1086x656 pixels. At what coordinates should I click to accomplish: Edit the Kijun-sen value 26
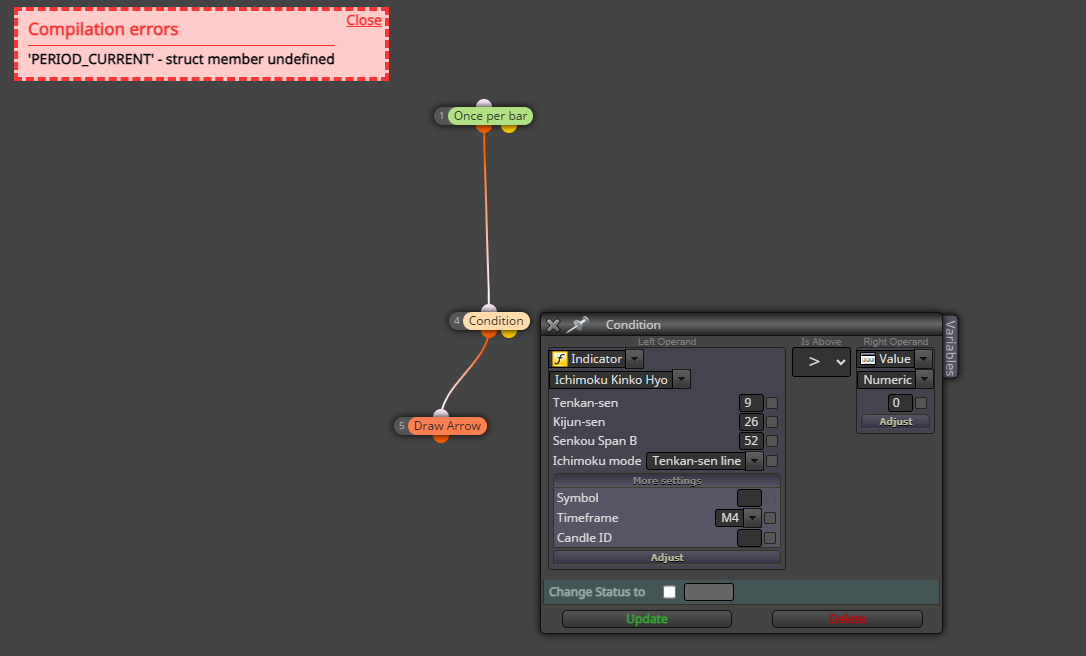coord(751,422)
